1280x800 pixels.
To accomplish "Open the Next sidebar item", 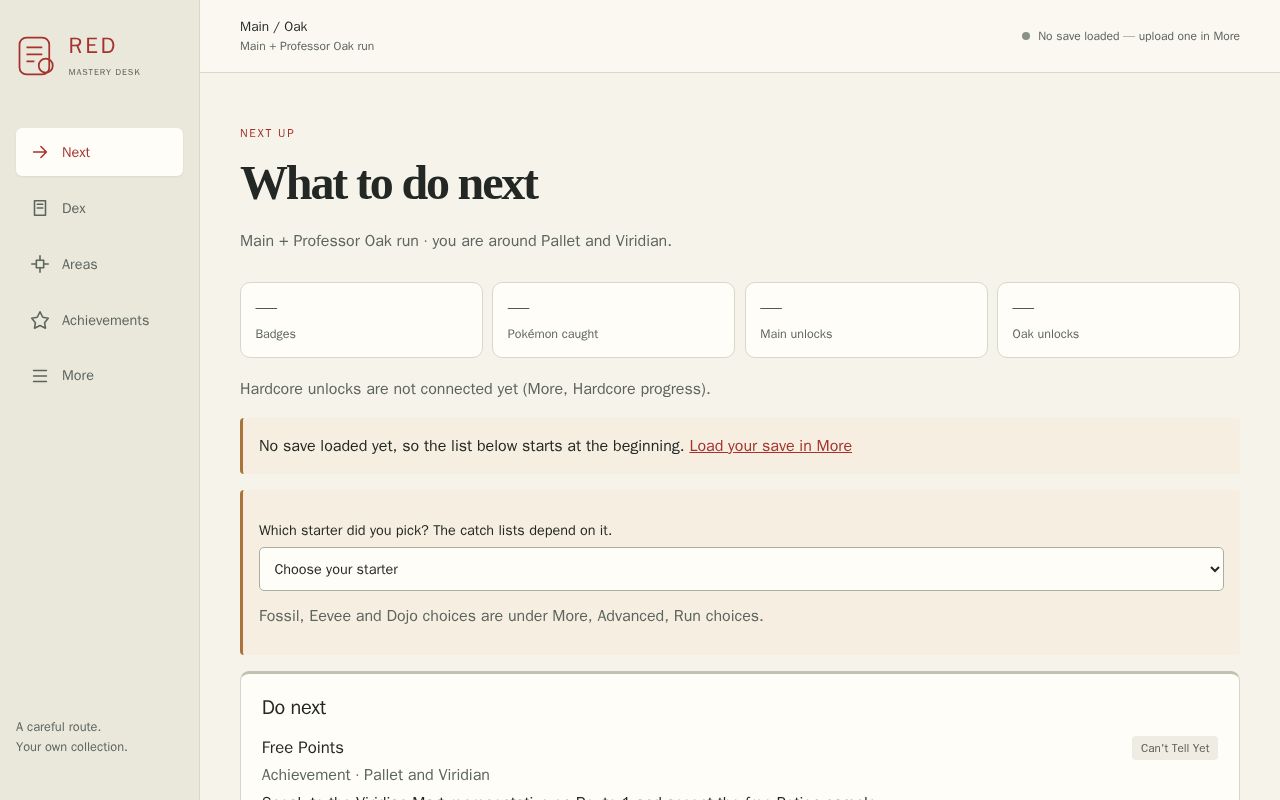I will 99,152.
